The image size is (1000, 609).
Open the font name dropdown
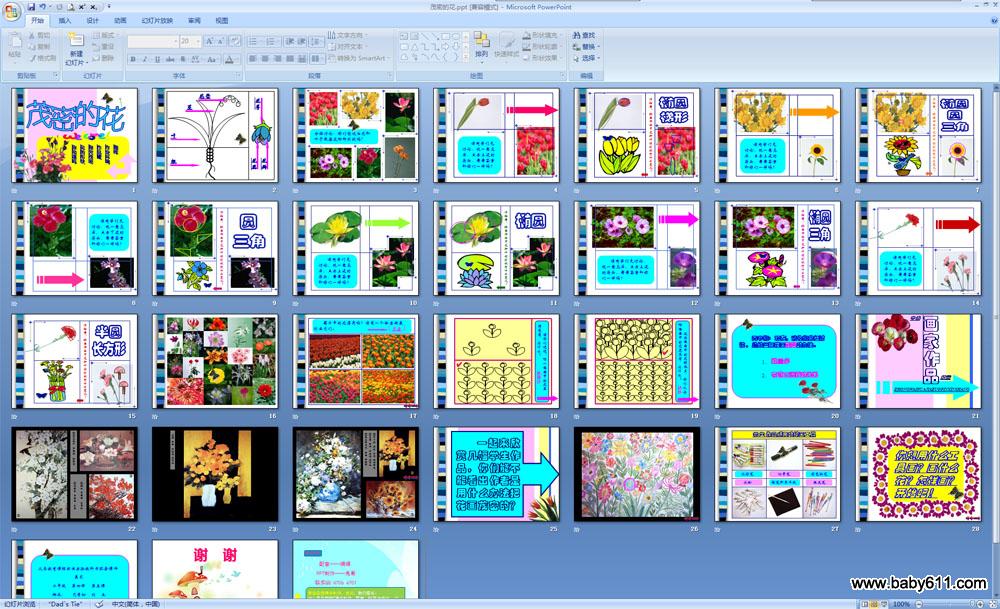coord(175,41)
